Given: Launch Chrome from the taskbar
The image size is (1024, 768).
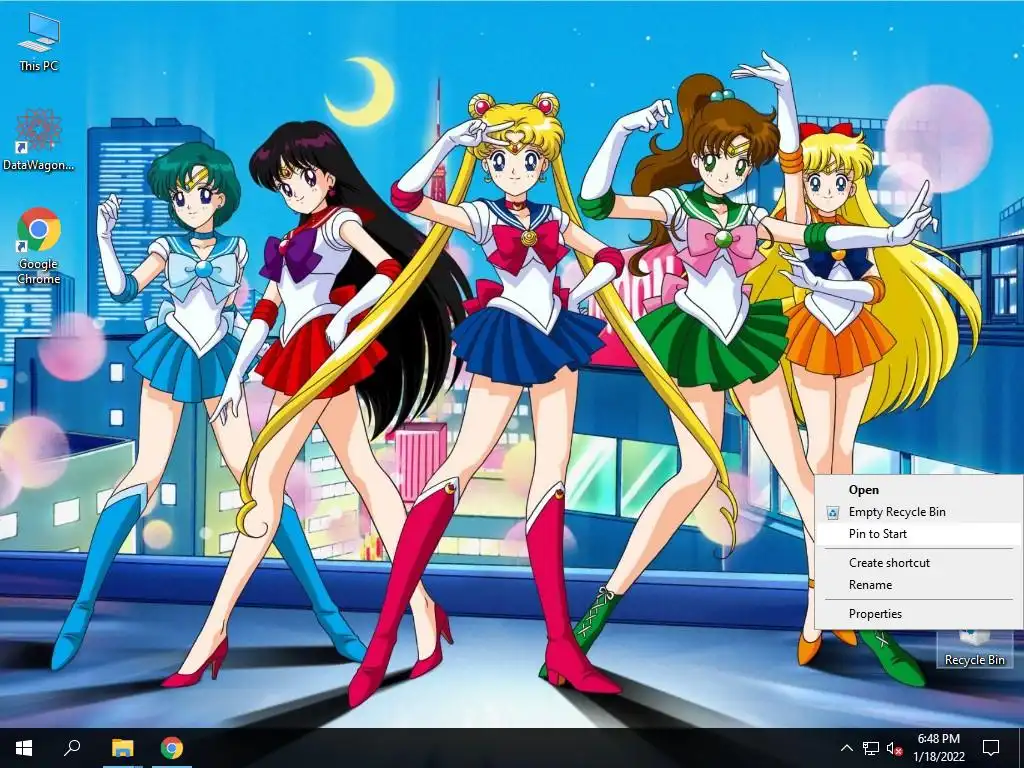Looking at the screenshot, I should pyautogui.click(x=172, y=748).
